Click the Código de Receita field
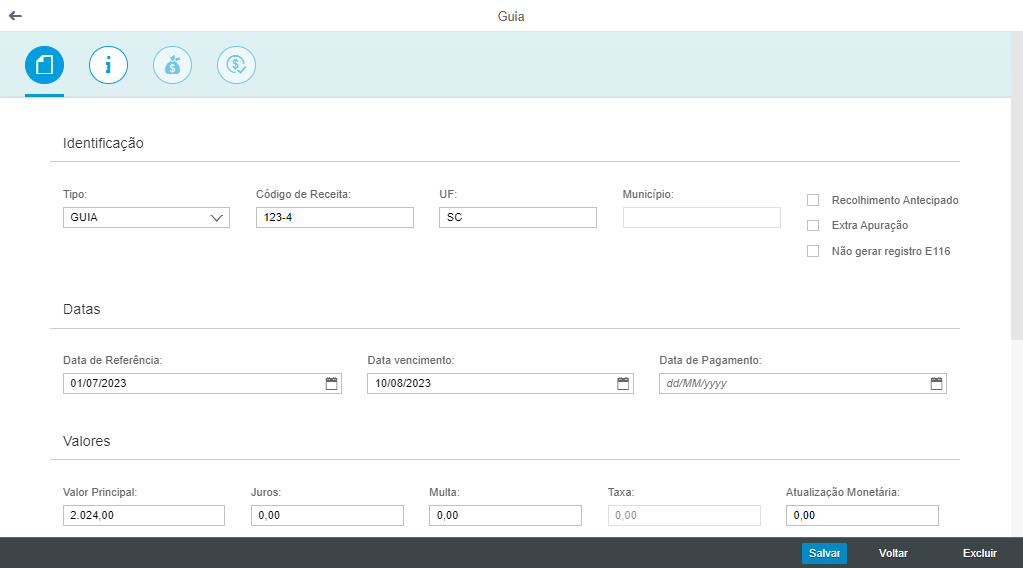This screenshot has width=1023, height=568. tap(335, 217)
